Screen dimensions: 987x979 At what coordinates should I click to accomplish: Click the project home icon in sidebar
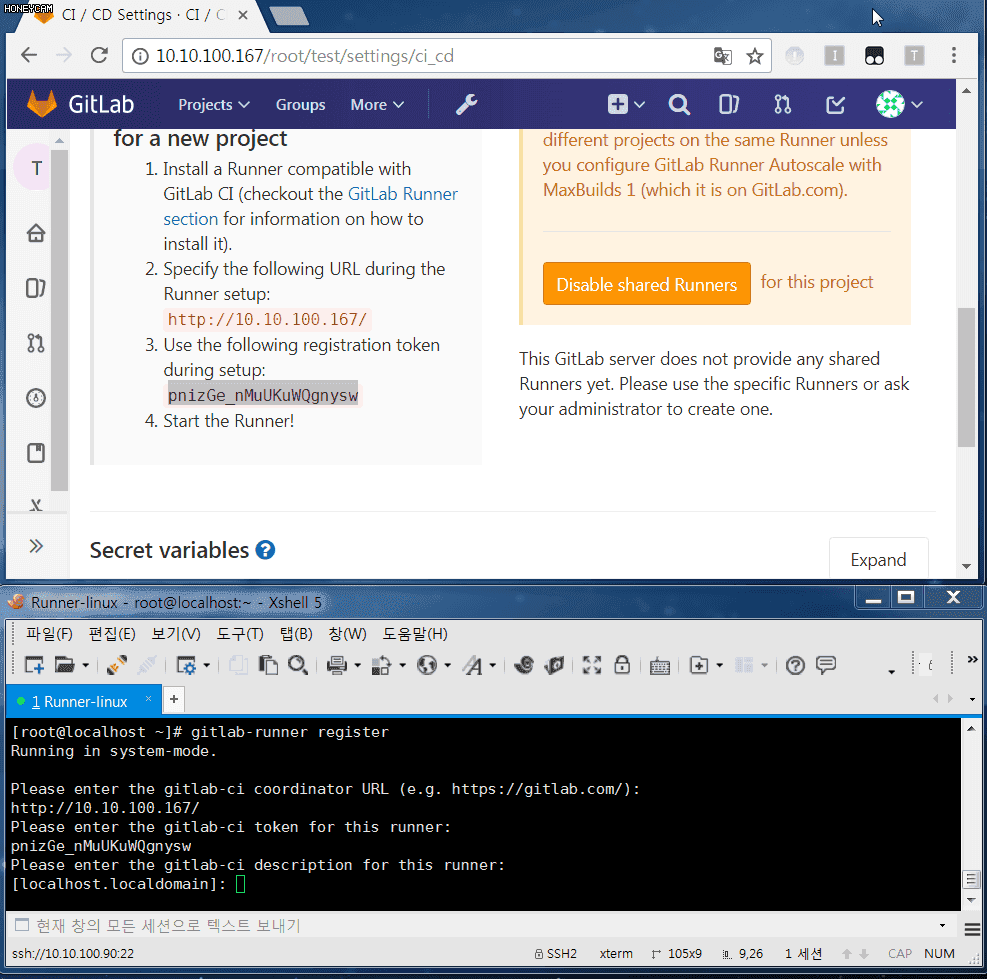[x=36, y=233]
